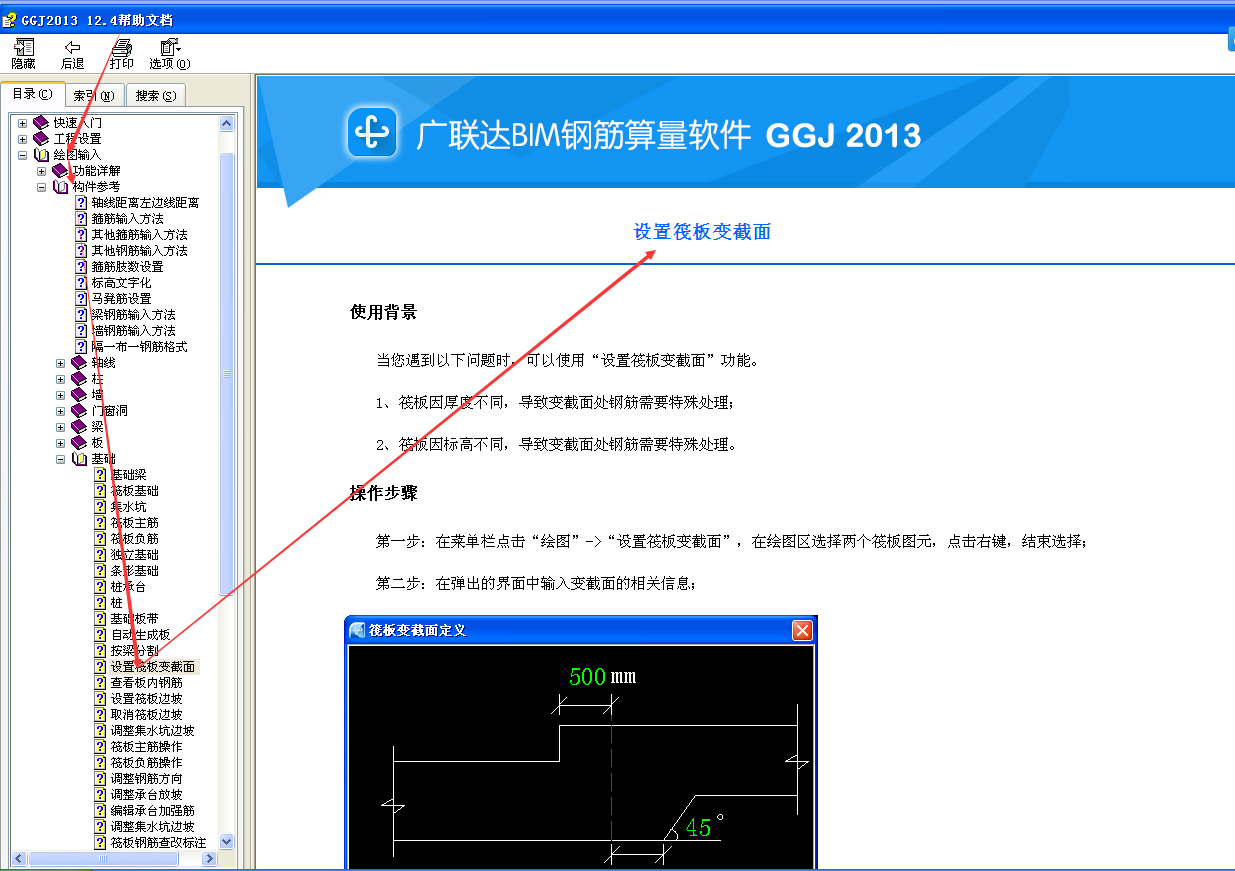Click the tree horizontal scrollbar left arrow

coord(17,858)
